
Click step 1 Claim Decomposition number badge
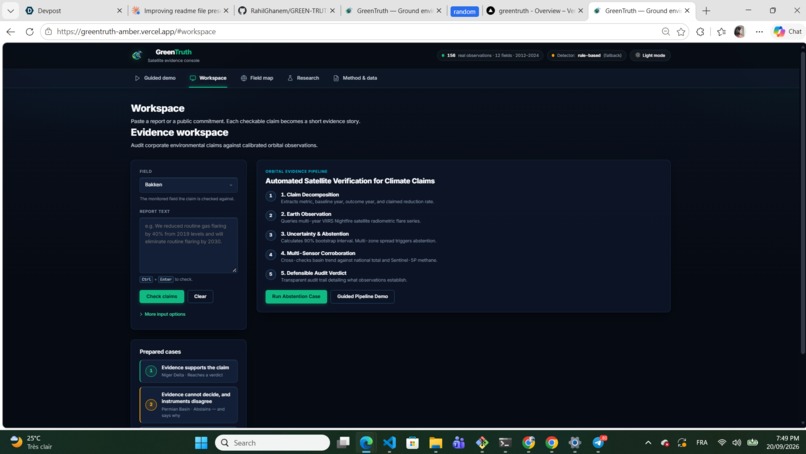(x=271, y=196)
